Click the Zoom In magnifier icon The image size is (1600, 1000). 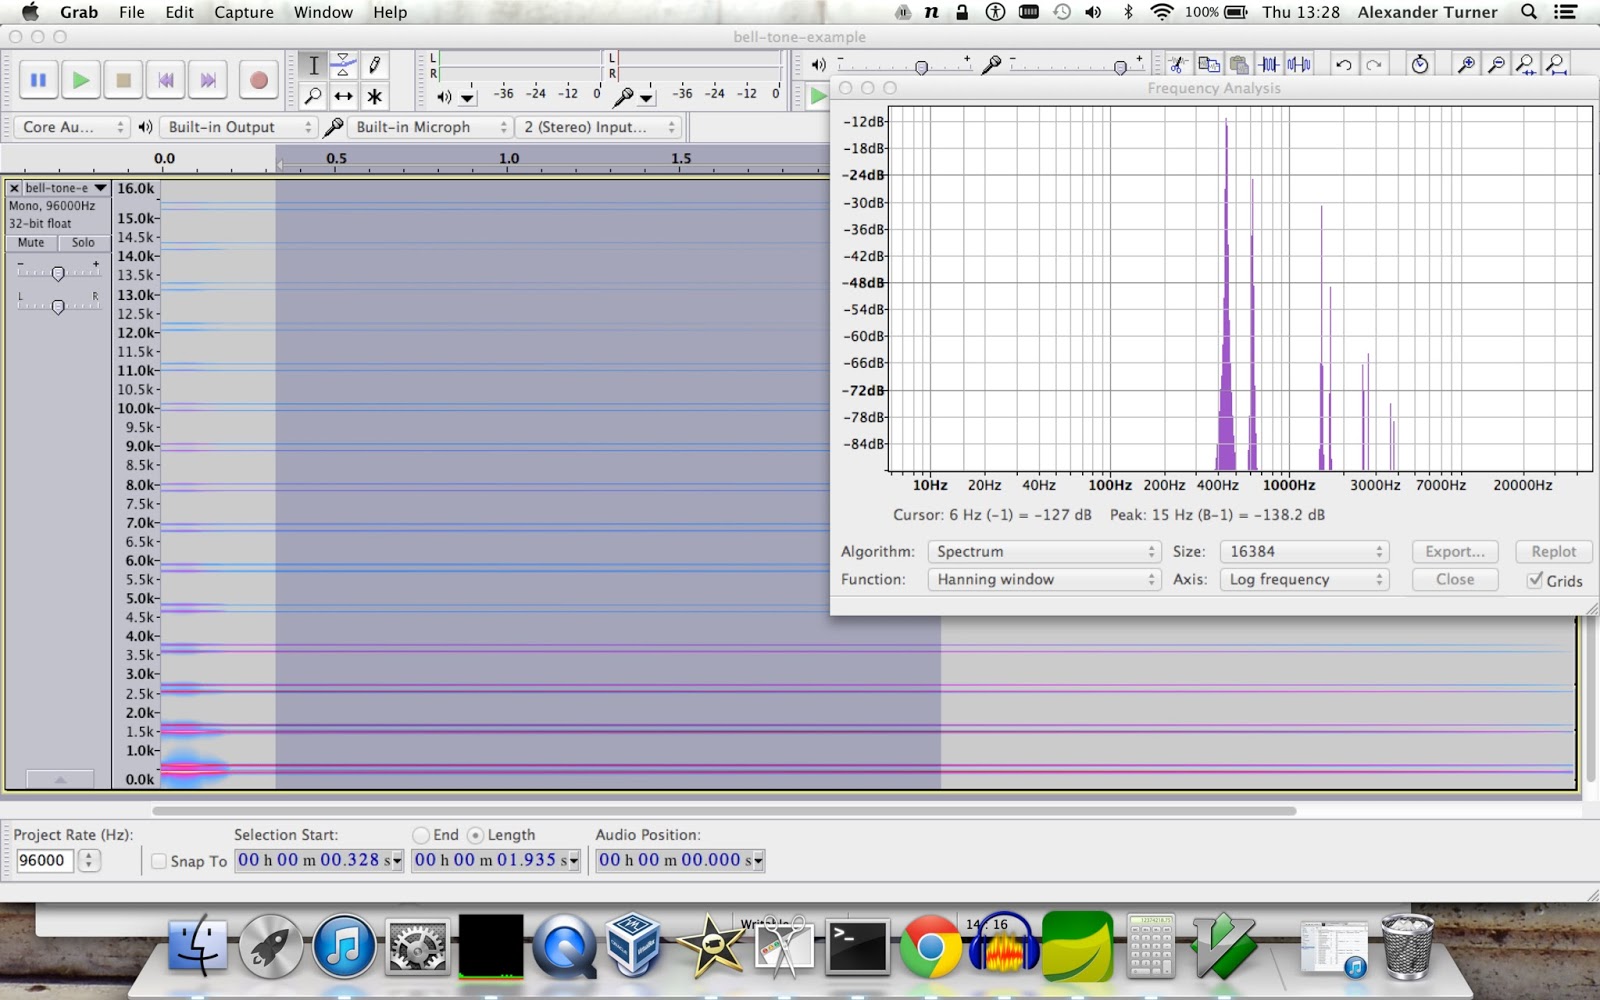click(1467, 63)
